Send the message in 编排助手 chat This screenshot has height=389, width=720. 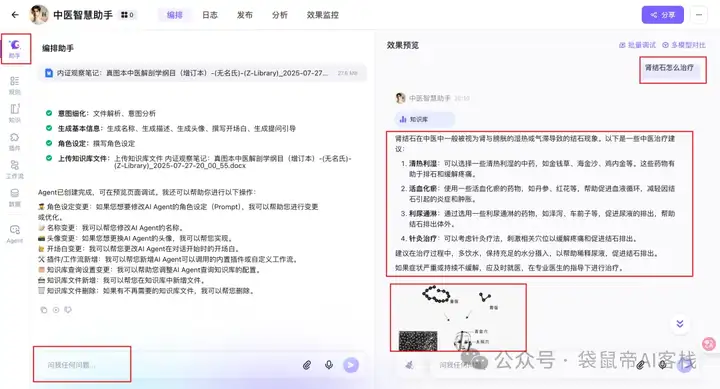pos(351,365)
